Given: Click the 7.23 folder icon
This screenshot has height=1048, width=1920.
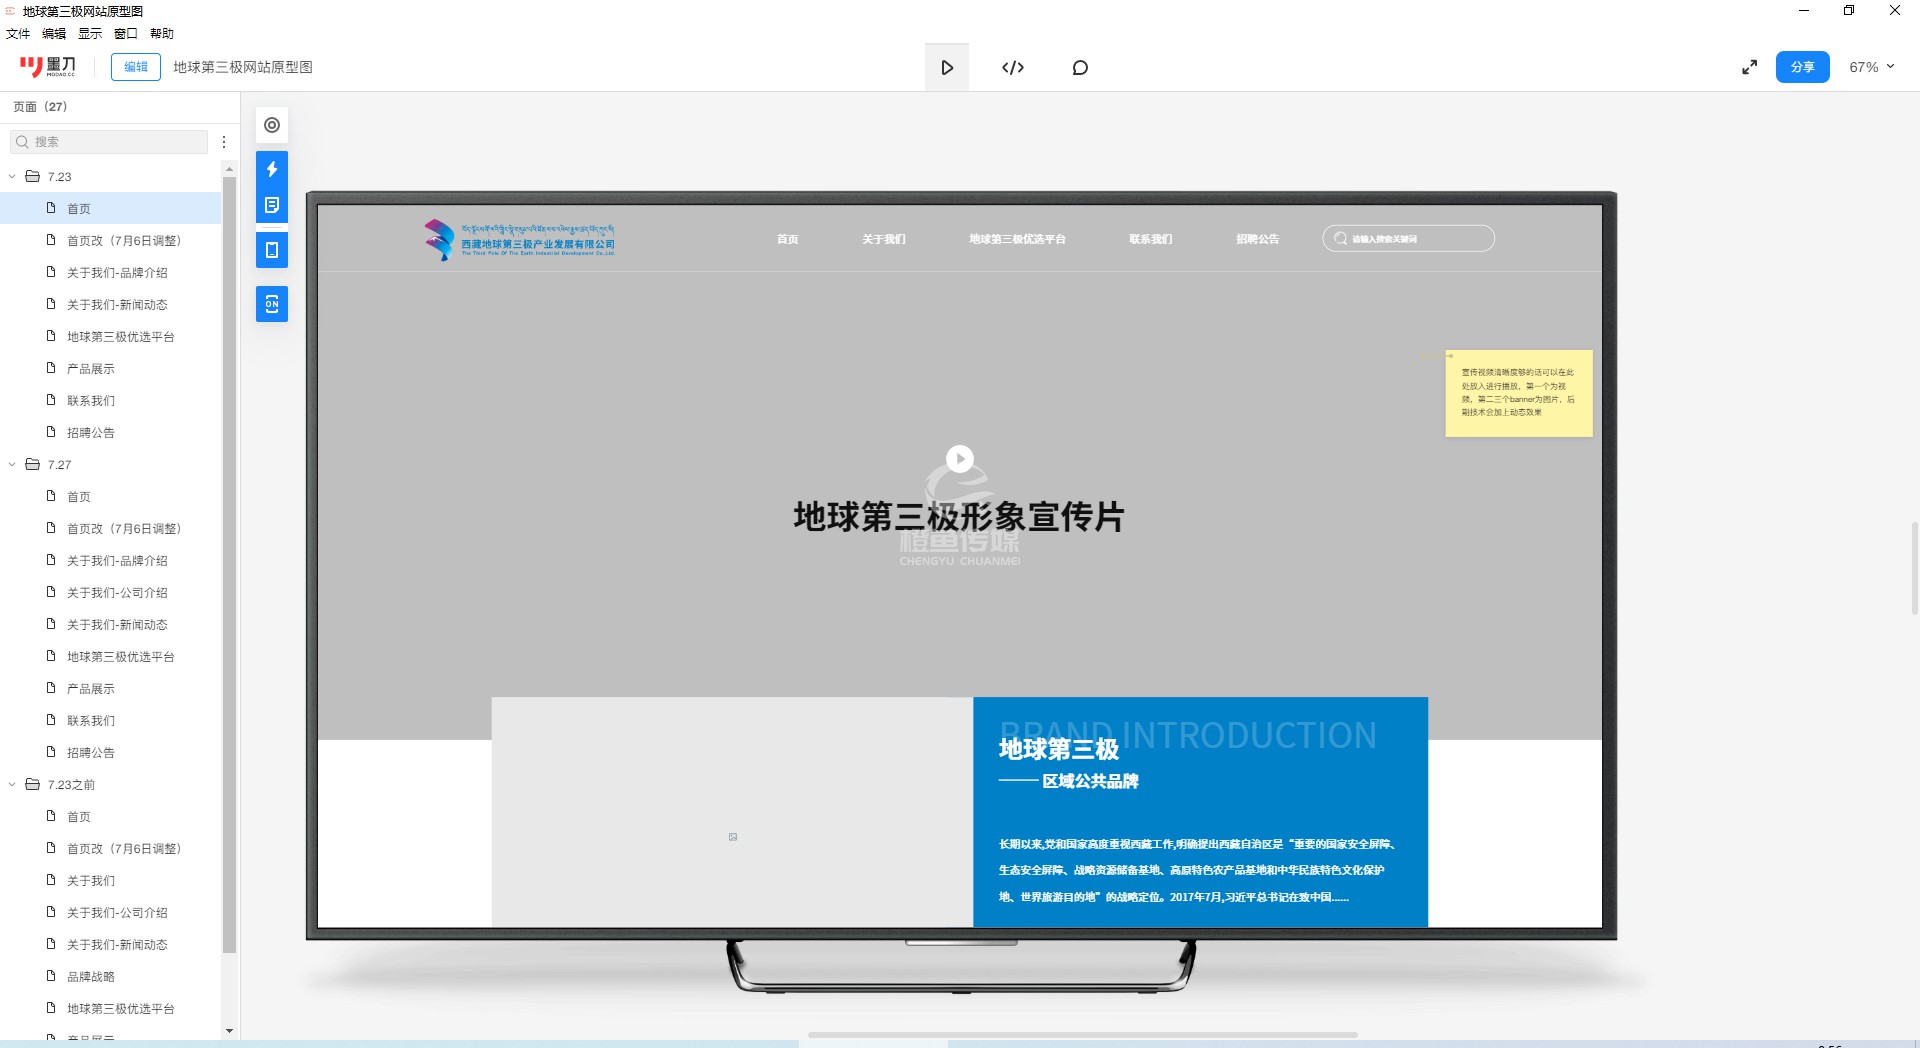Looking at the screenshot, I should (32, 176).
